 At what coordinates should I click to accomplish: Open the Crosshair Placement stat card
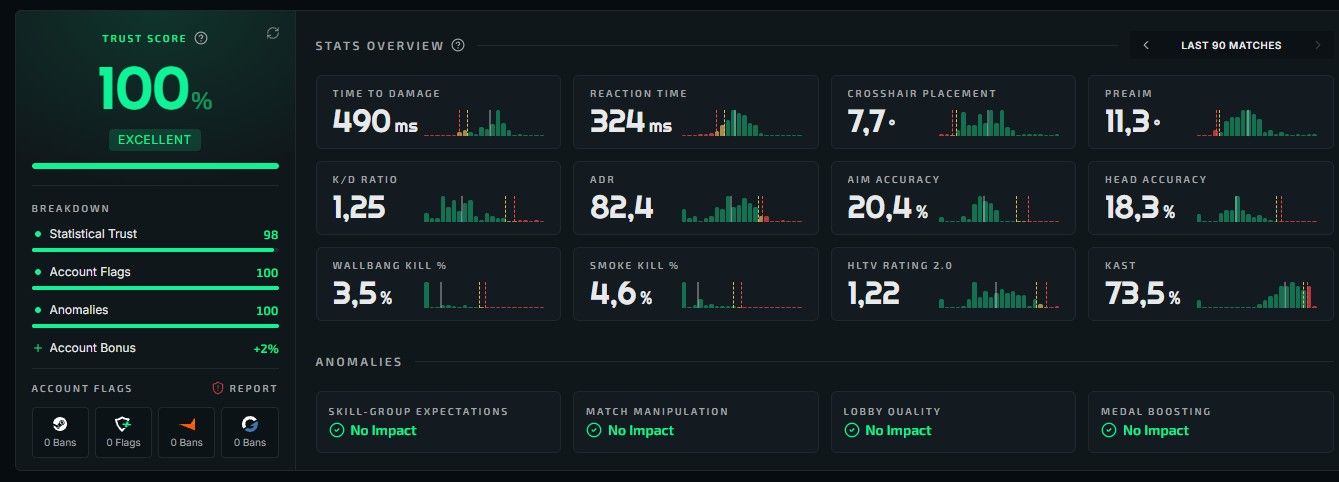pyautogui.click(x=953, y=112)
